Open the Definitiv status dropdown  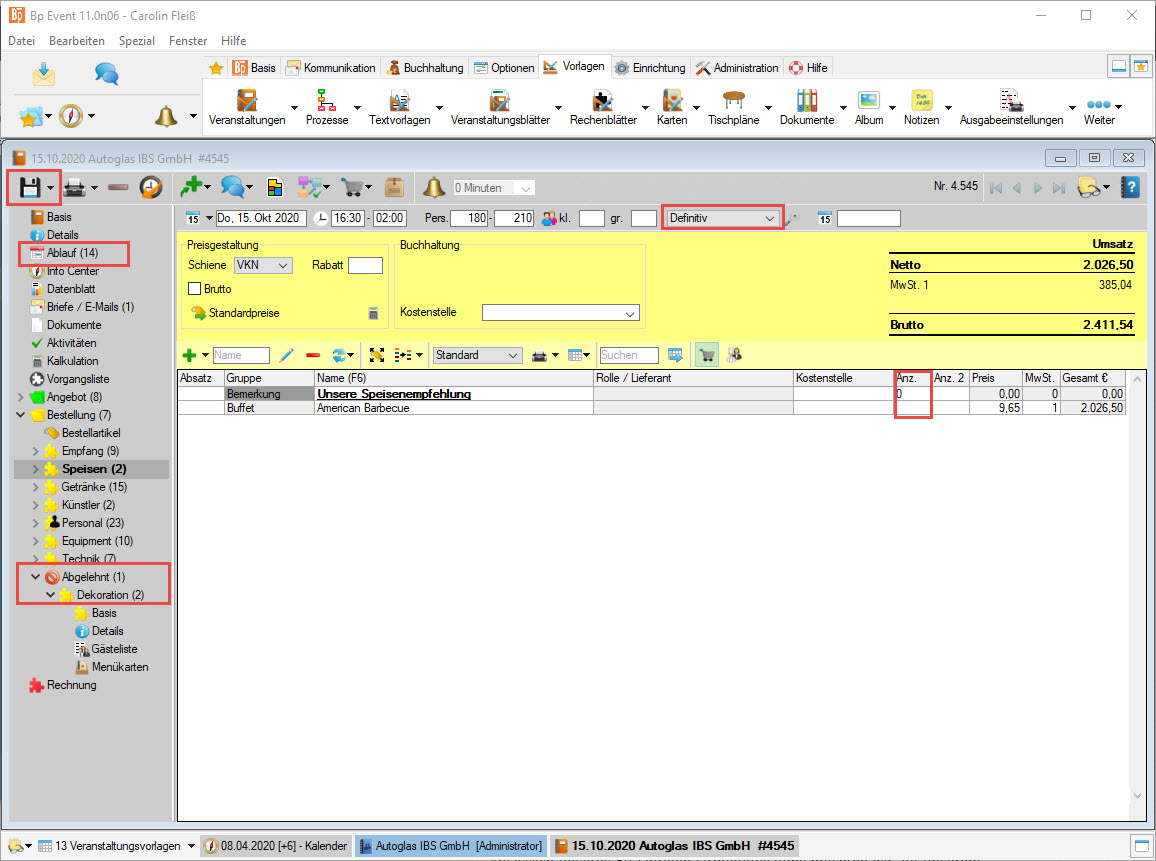pos(723,218)
